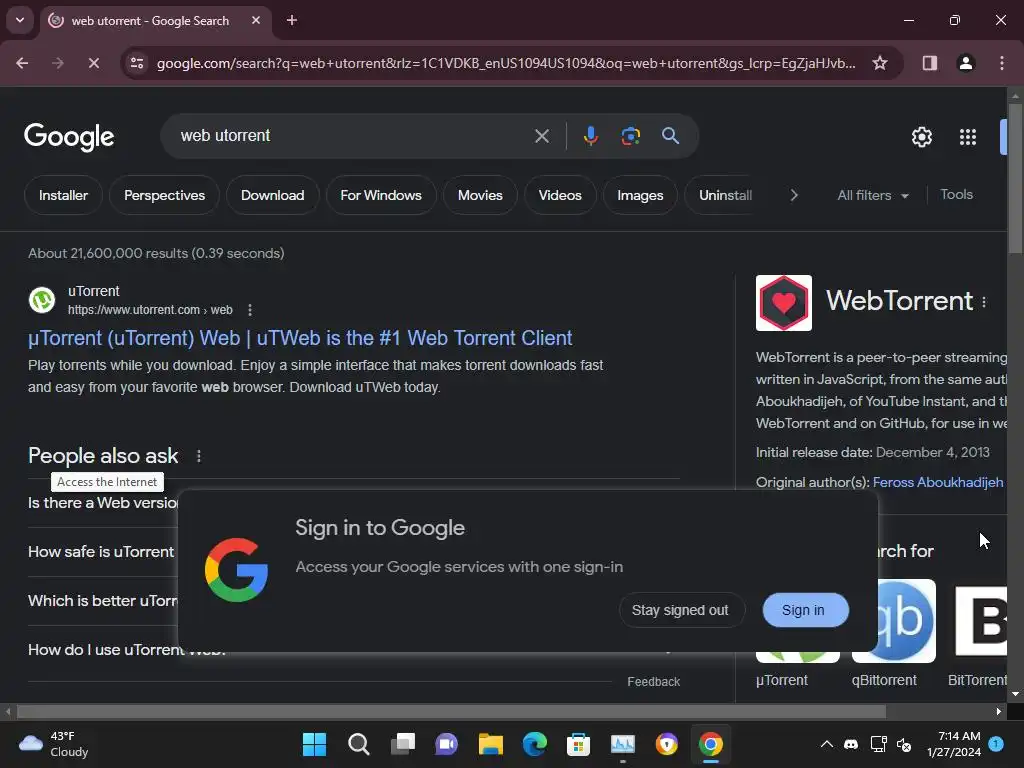Select the Movies filter chip
This screenshot has width=1024, height=768.
point(480,195)
